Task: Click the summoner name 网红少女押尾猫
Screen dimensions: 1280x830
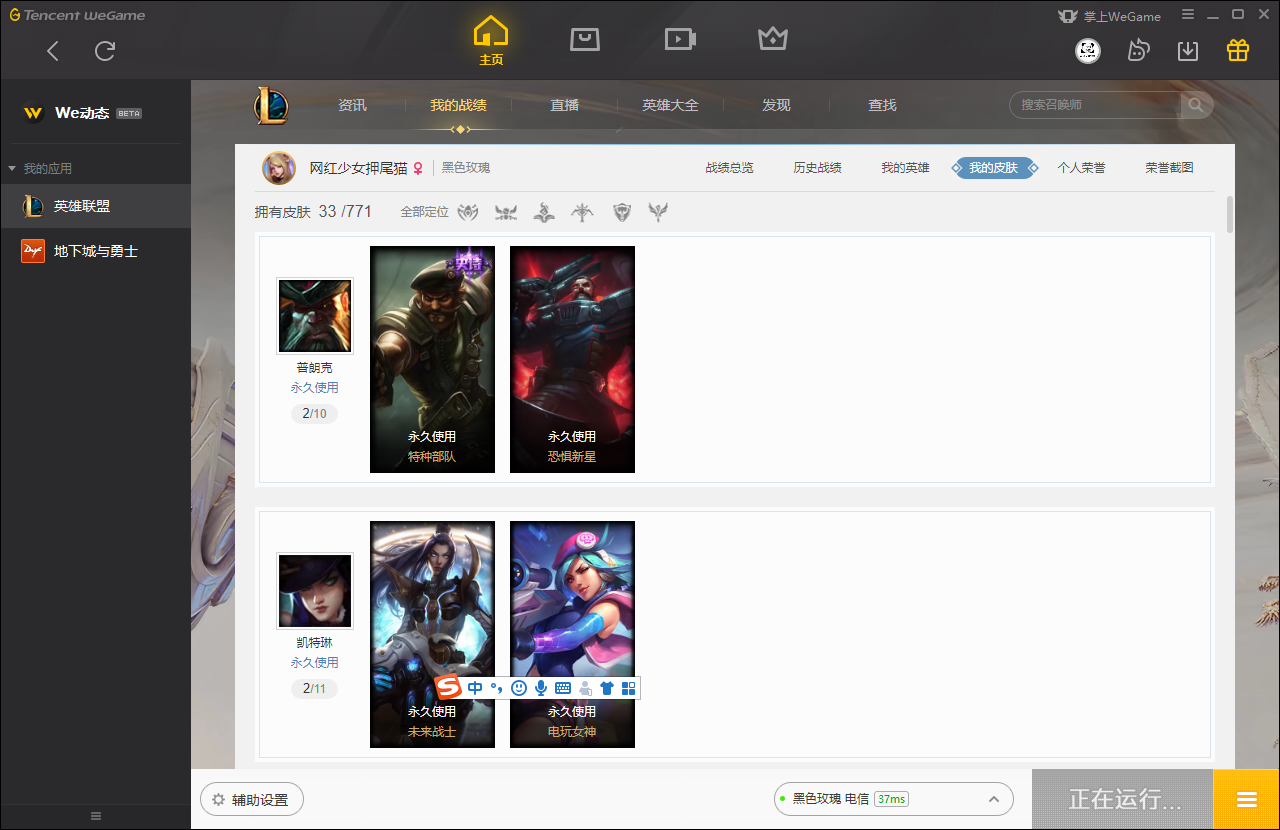Action: click(359, 168)
